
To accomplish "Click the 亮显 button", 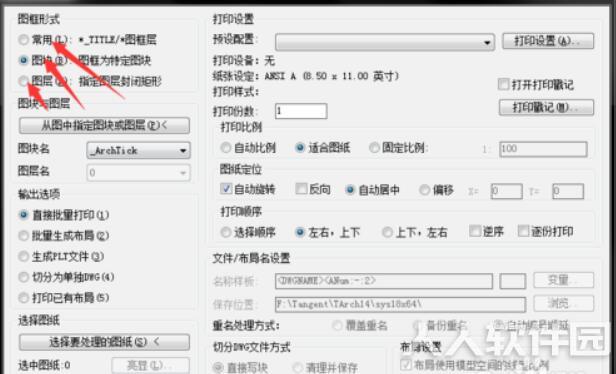I will [150, 365].
